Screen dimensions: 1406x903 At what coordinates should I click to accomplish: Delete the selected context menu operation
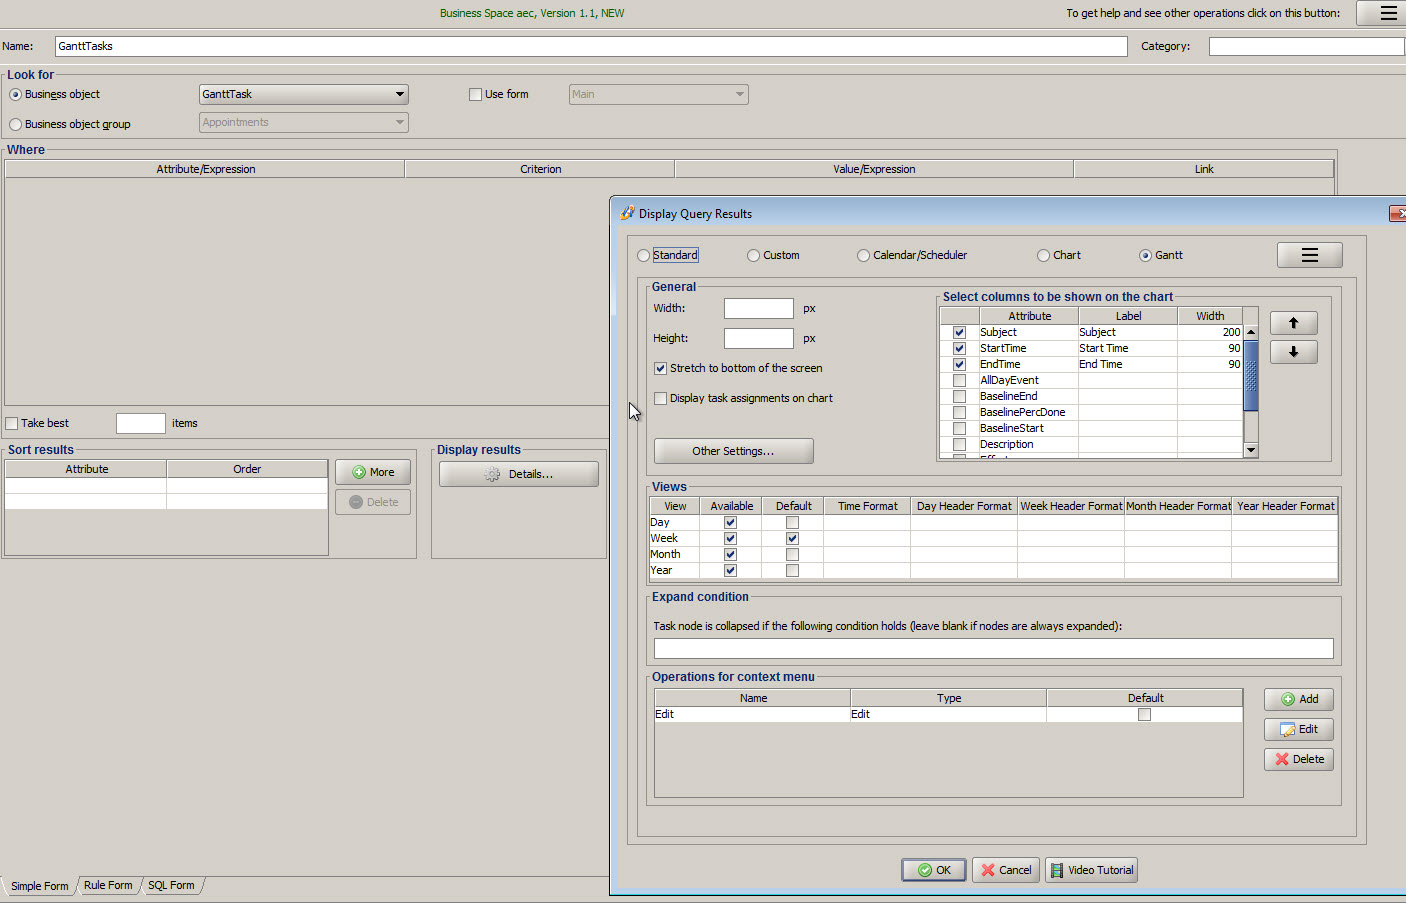pos(1298,759)
